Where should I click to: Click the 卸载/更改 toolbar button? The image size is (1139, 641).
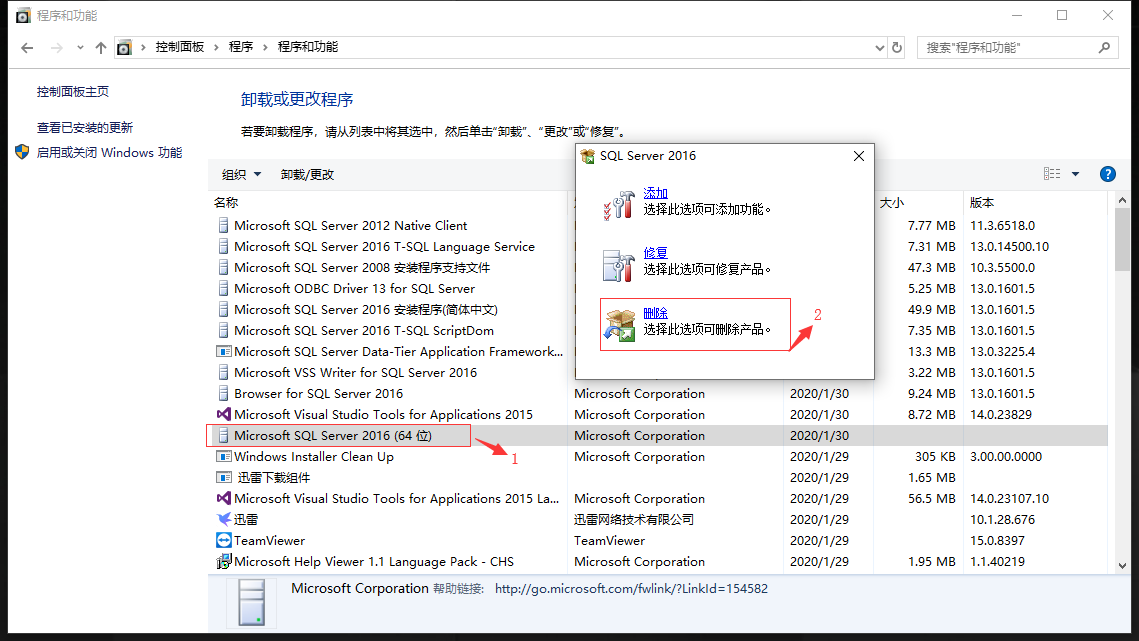[x=307, y=174]
